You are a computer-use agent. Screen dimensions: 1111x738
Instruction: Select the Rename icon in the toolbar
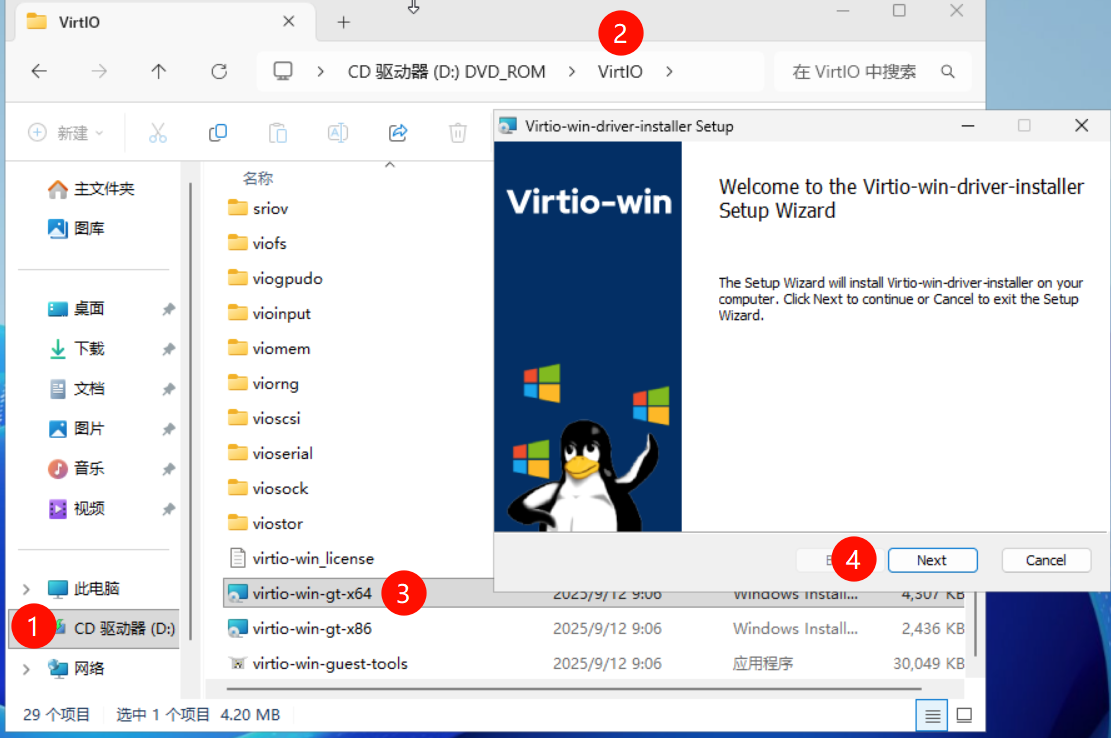pyautogui.click(x=337, y=132)
